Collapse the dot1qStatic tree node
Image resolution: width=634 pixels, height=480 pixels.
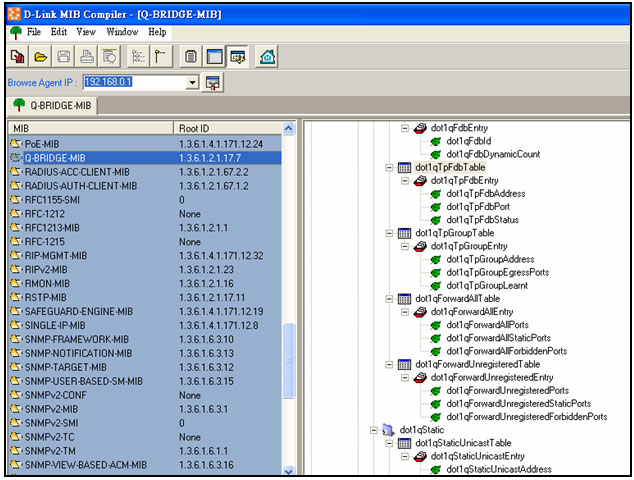point(374,430)
